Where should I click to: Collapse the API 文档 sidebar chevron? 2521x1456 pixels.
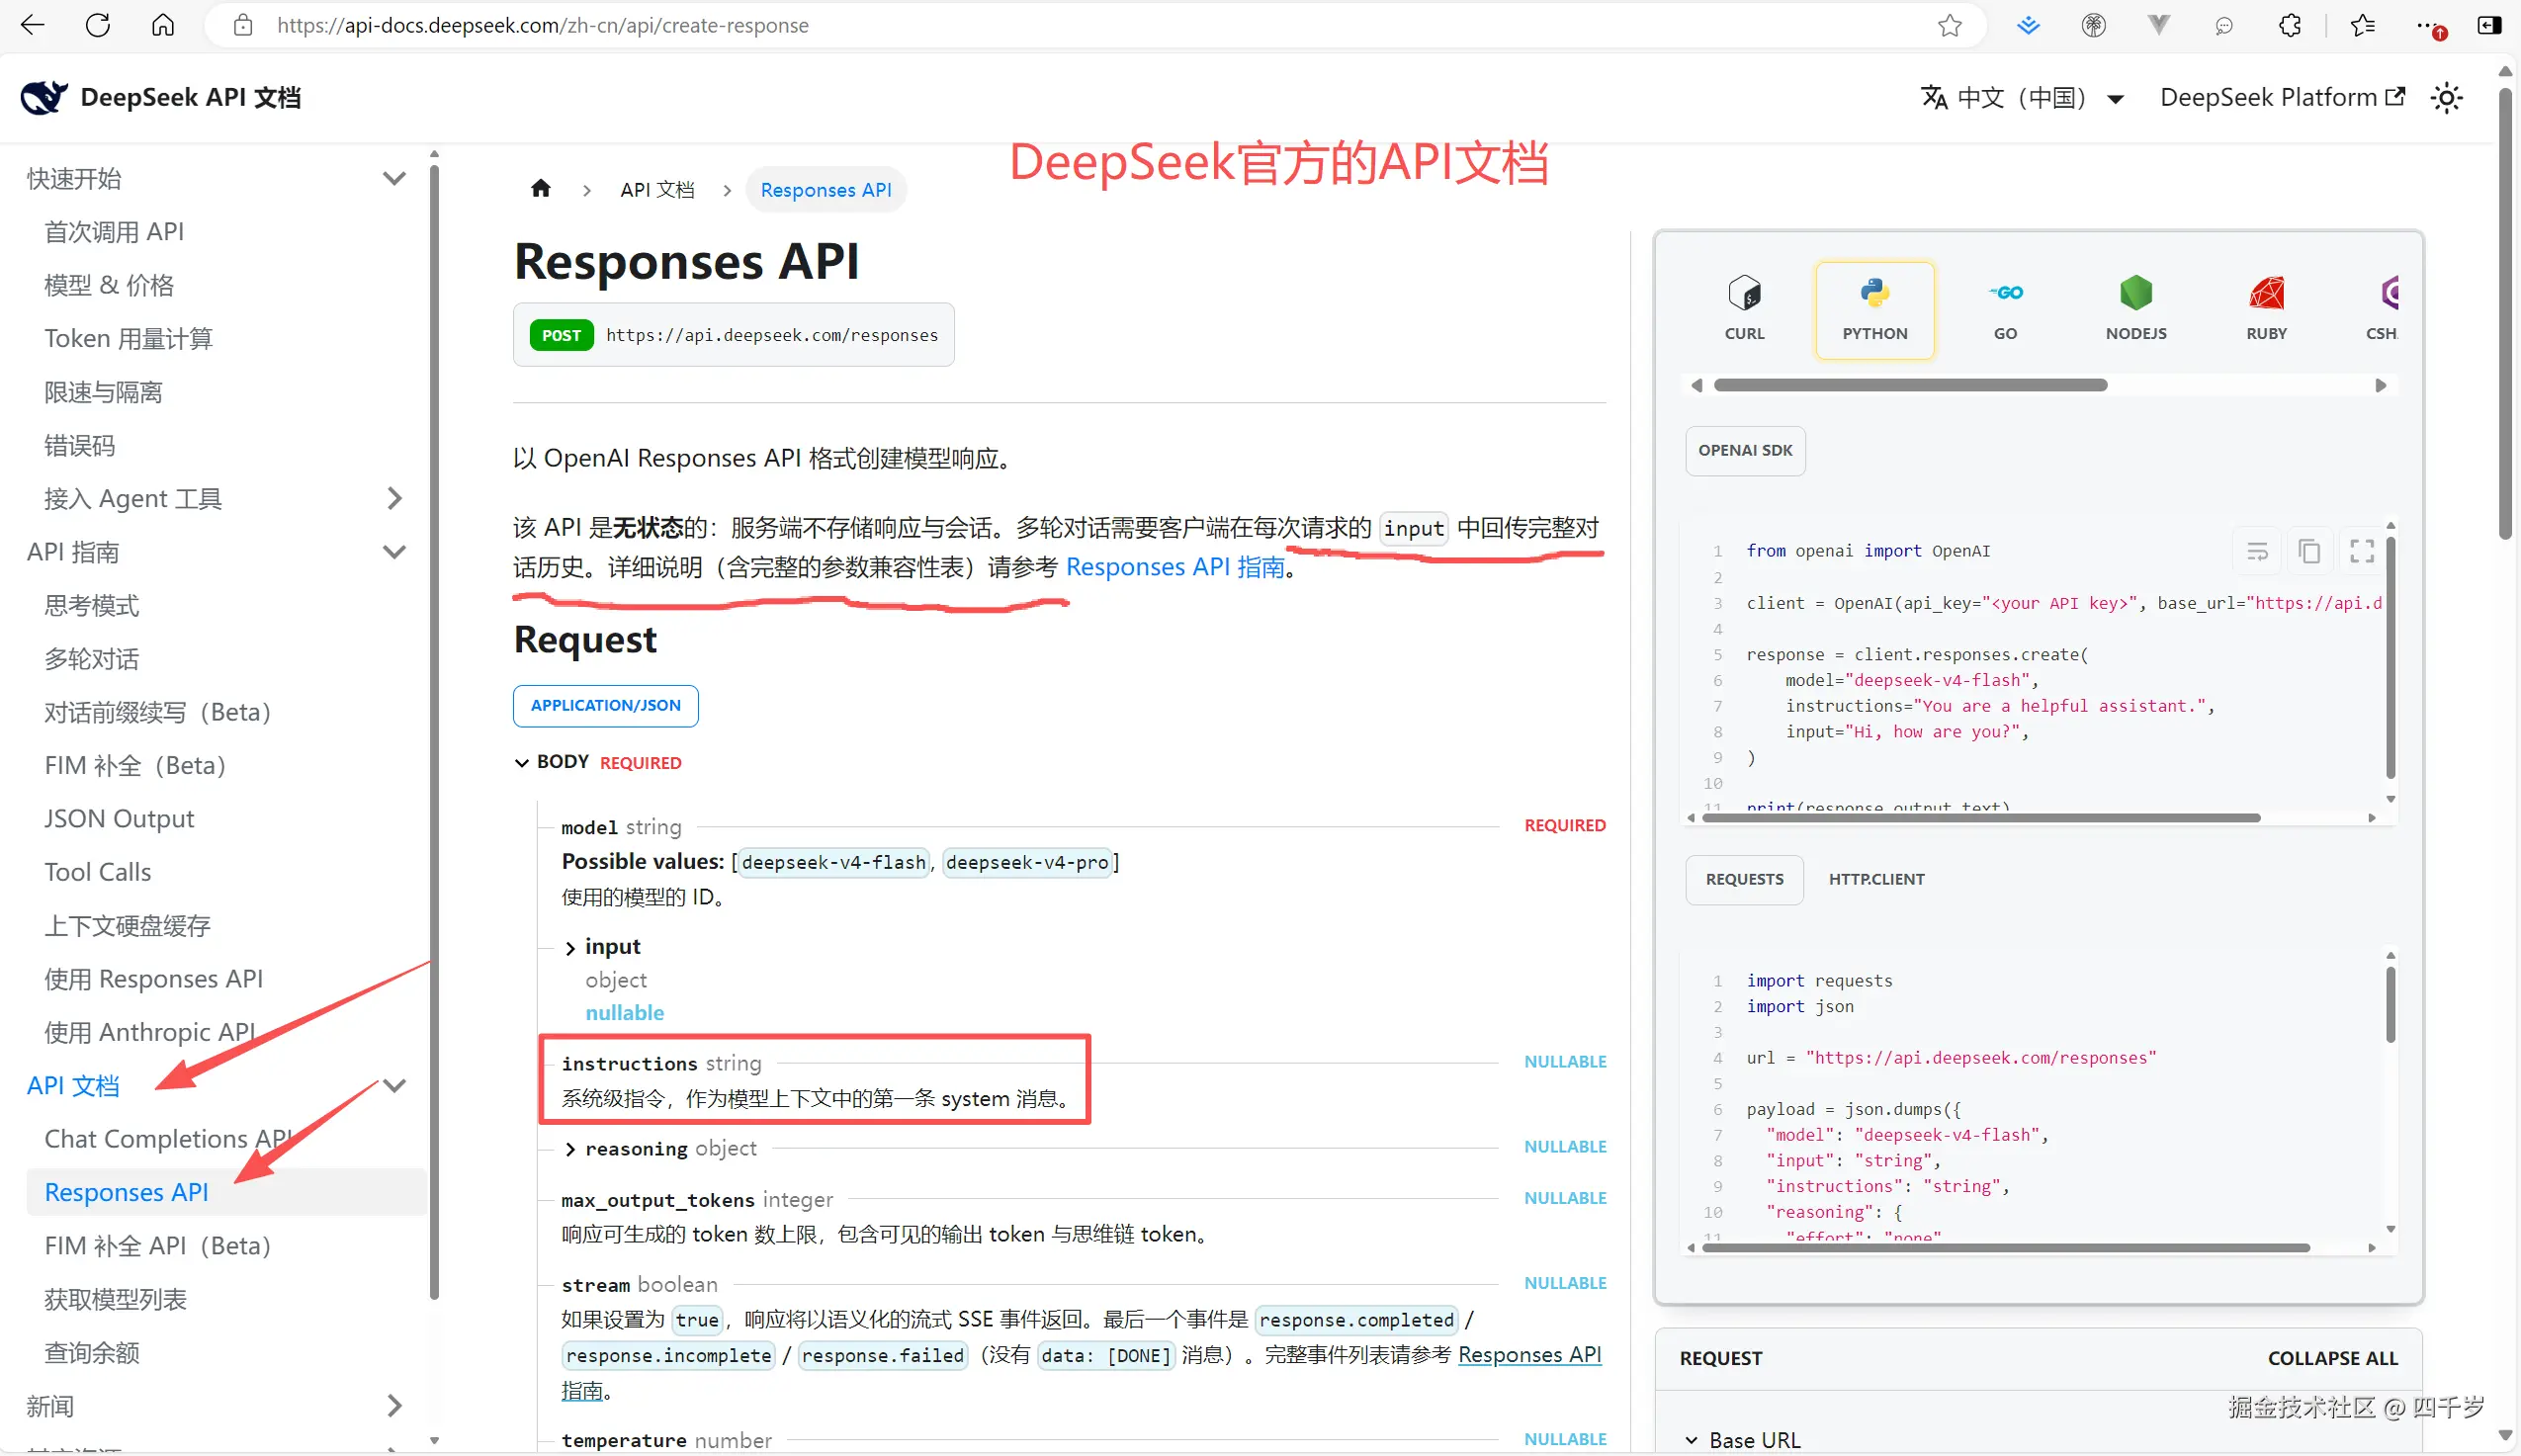(x=395, y=1085)
